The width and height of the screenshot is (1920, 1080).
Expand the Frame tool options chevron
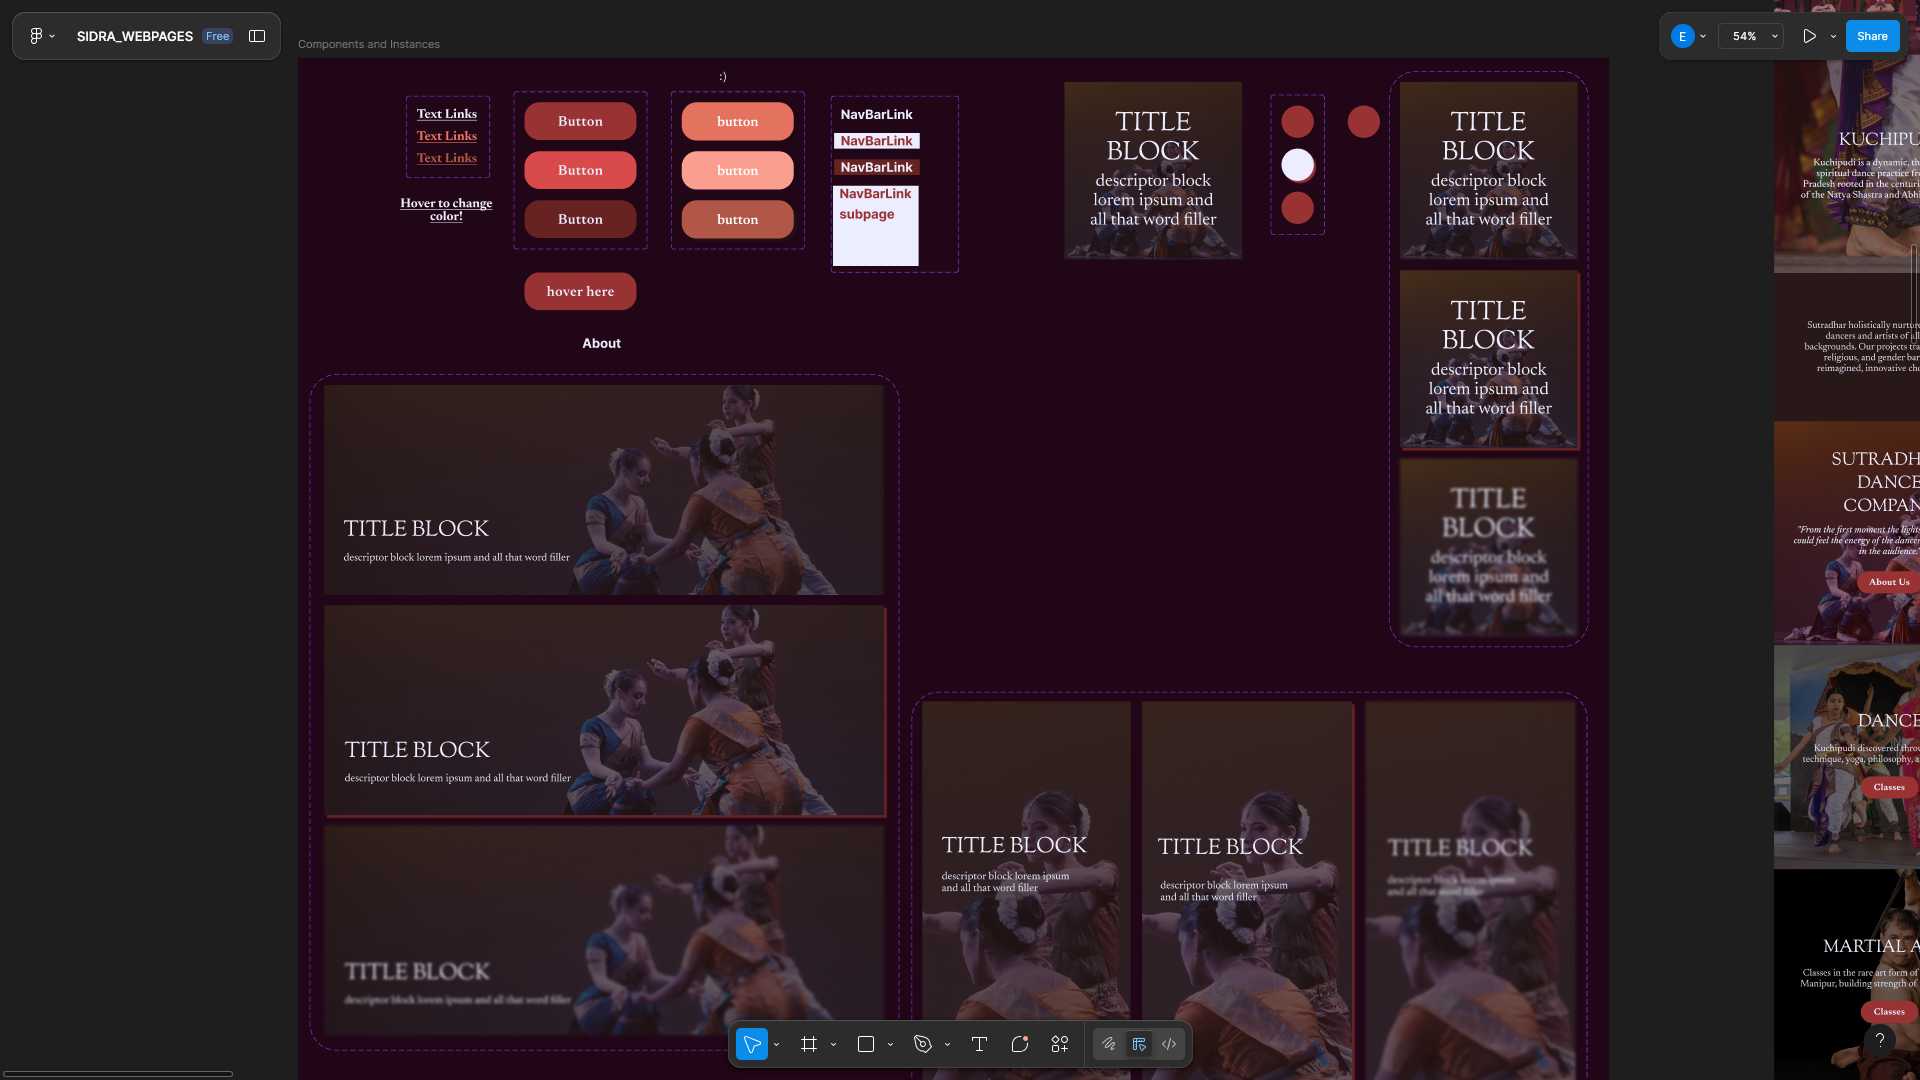coord(833,1045)
